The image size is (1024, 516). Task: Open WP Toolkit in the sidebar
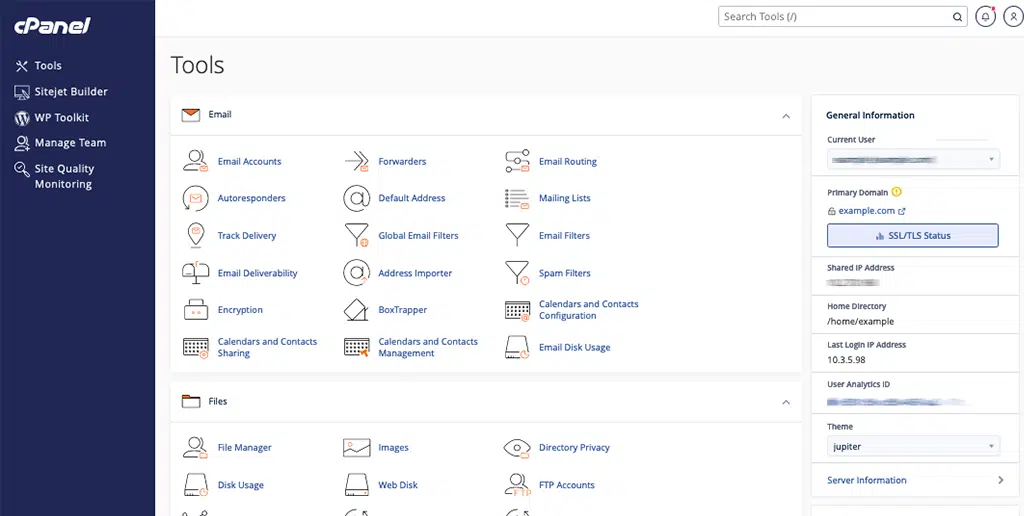click(52, 118)
